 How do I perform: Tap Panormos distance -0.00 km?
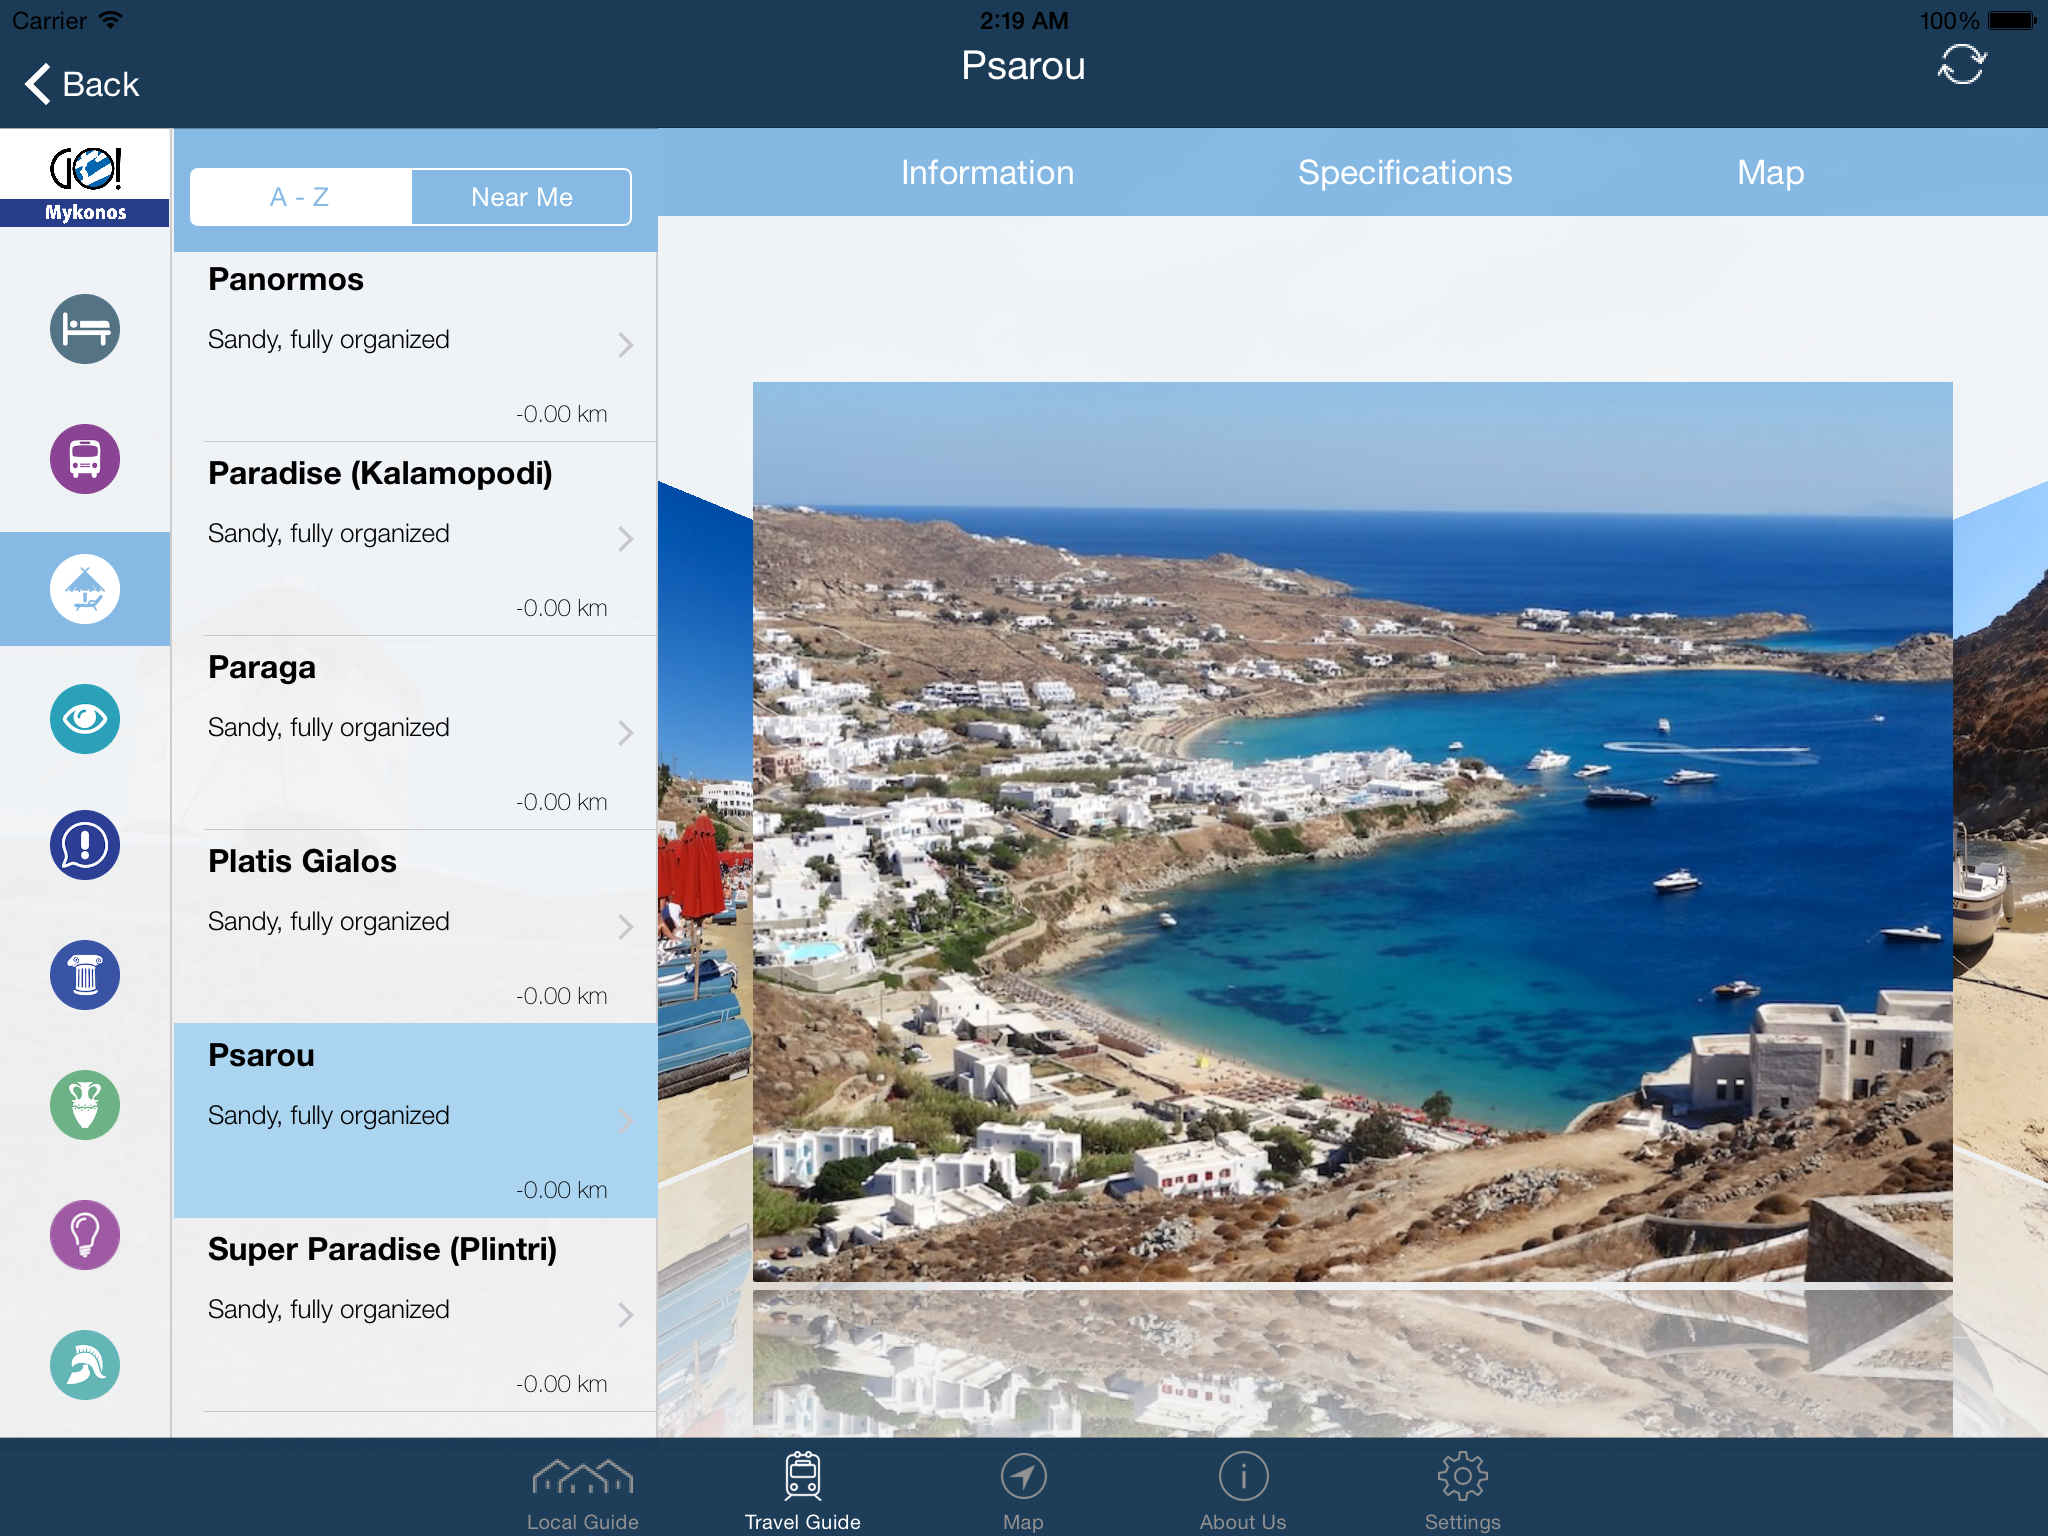(561, 414)
